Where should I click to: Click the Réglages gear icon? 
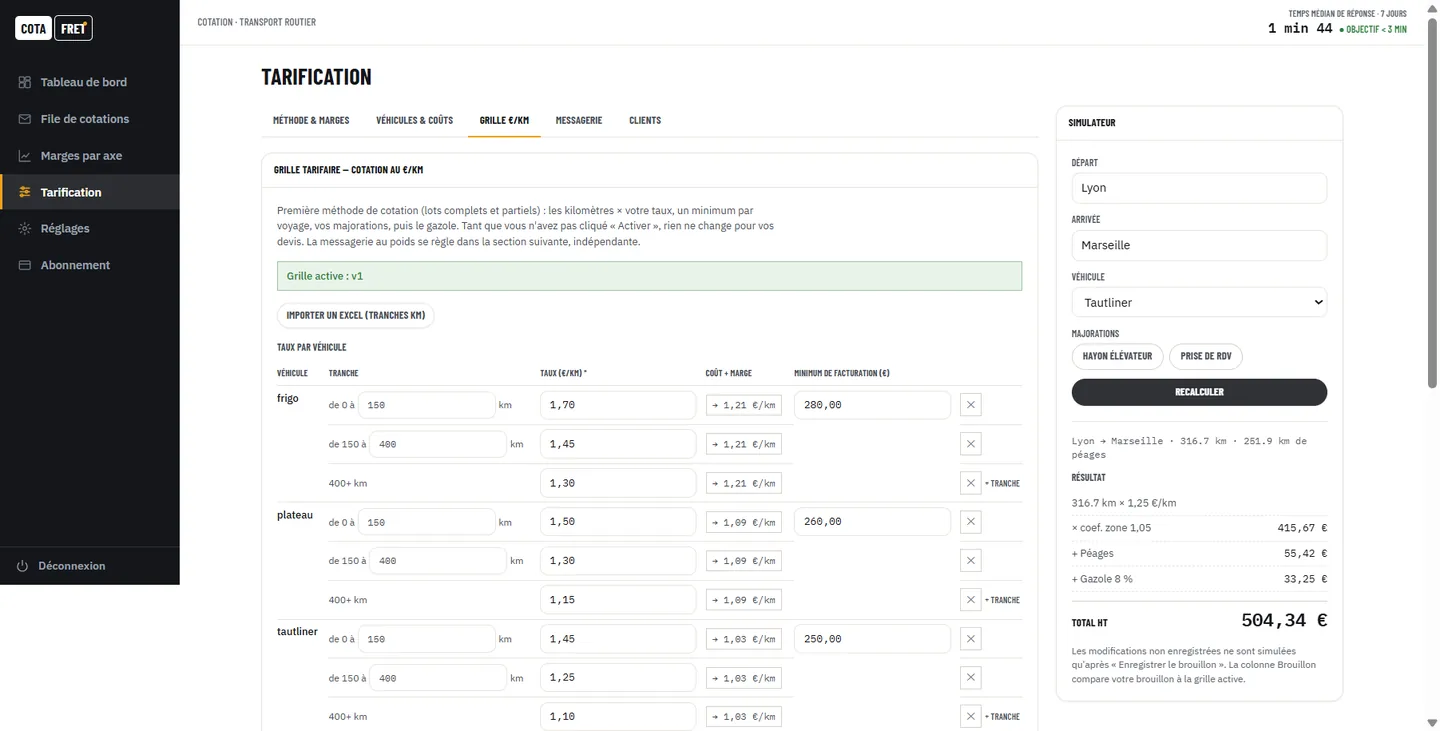tap(25, 229)
